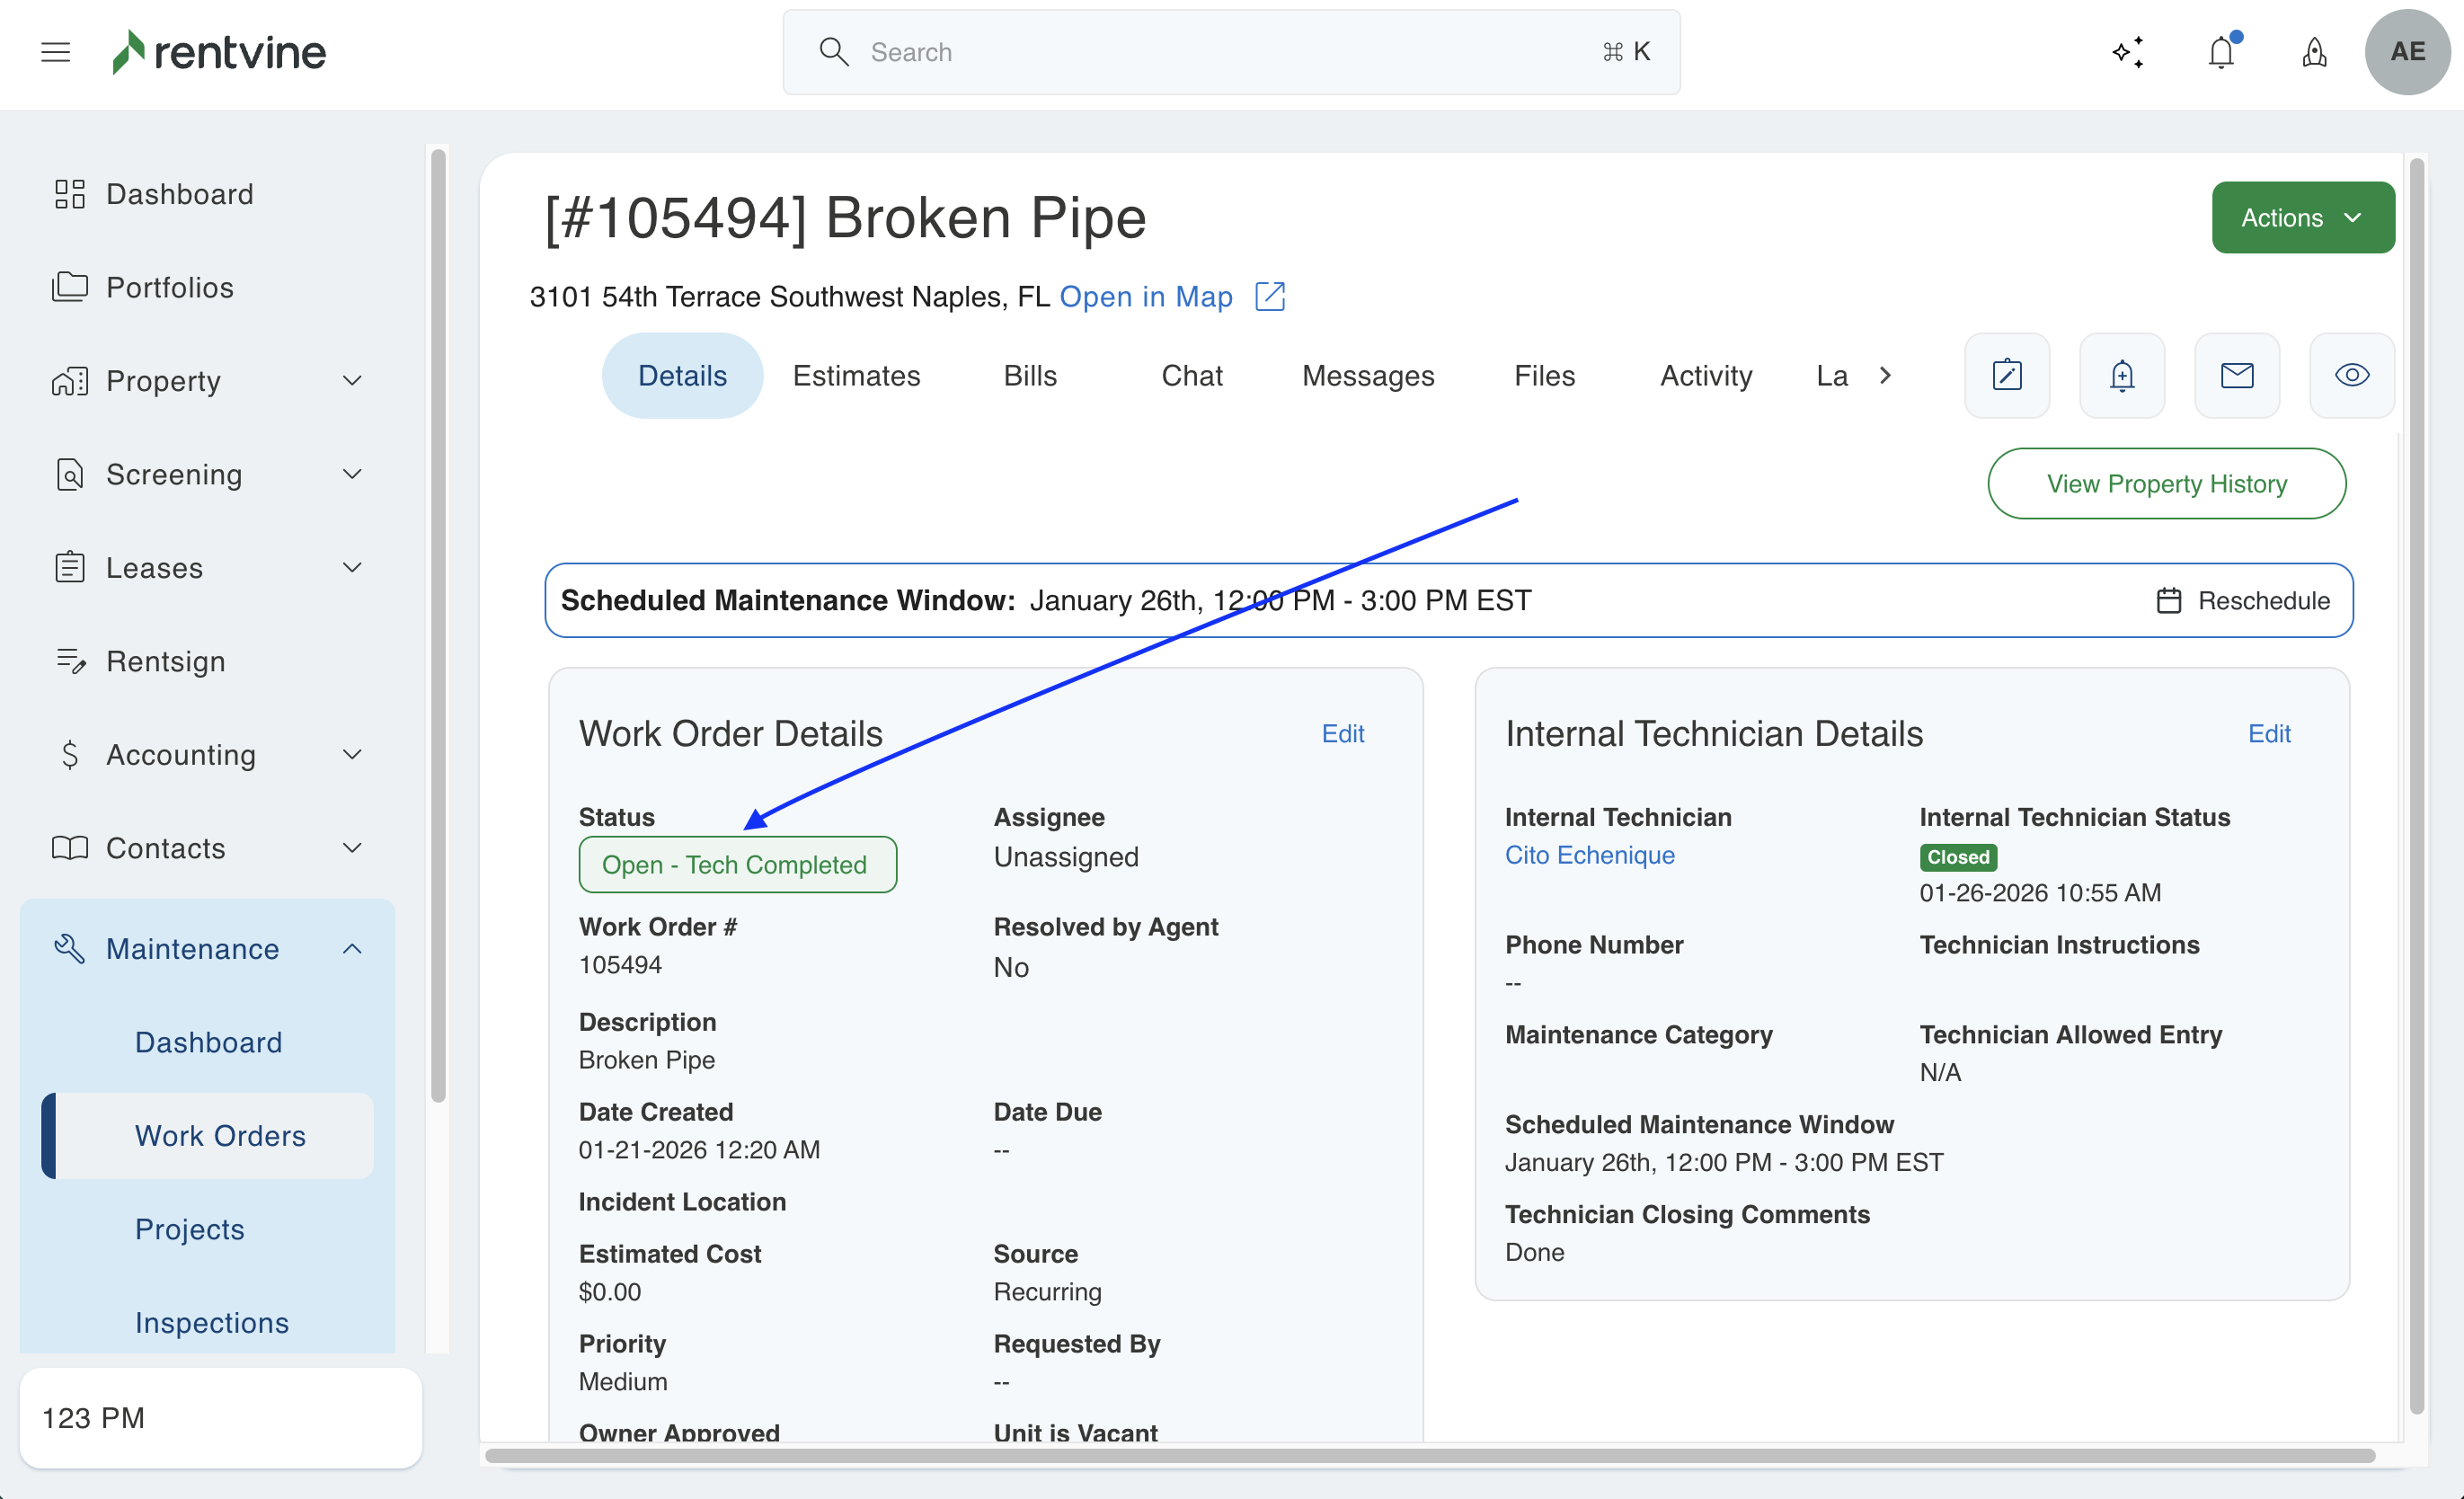This screenshot has height=1499, width=2464.
Task: Switch to the Activity tab
Action: click(1705, 375)
